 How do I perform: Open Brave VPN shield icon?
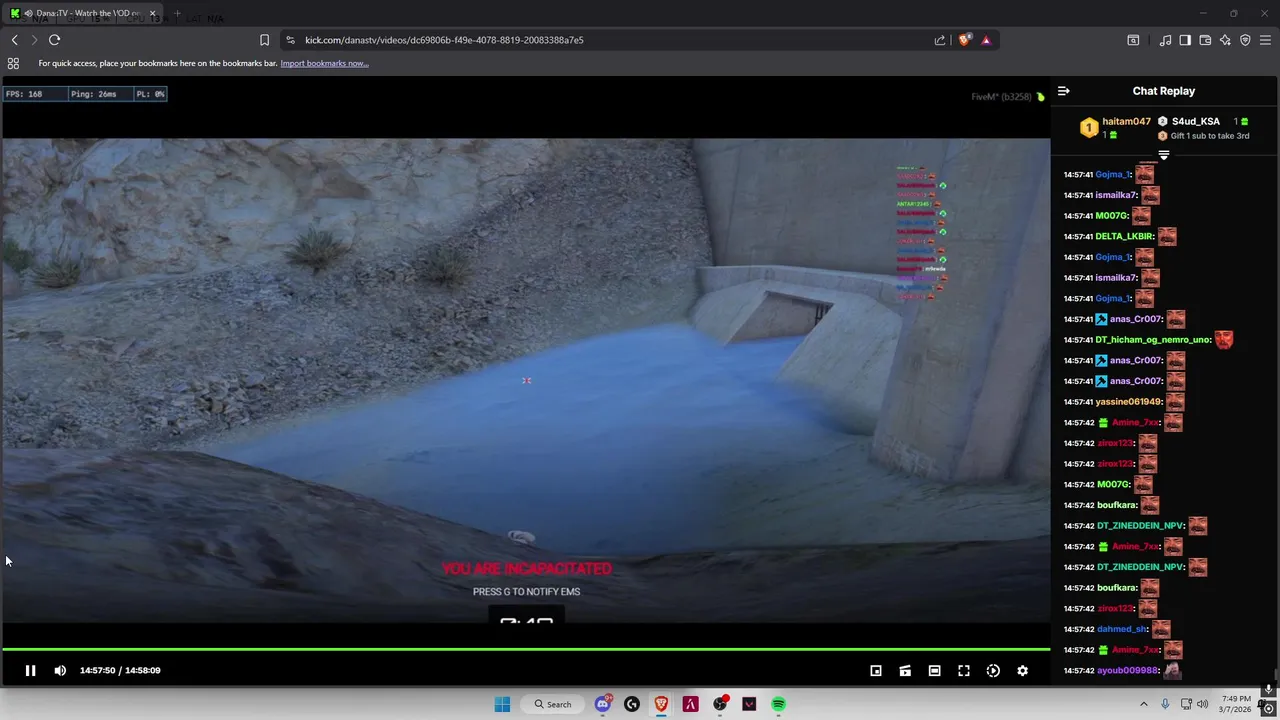1245,40
